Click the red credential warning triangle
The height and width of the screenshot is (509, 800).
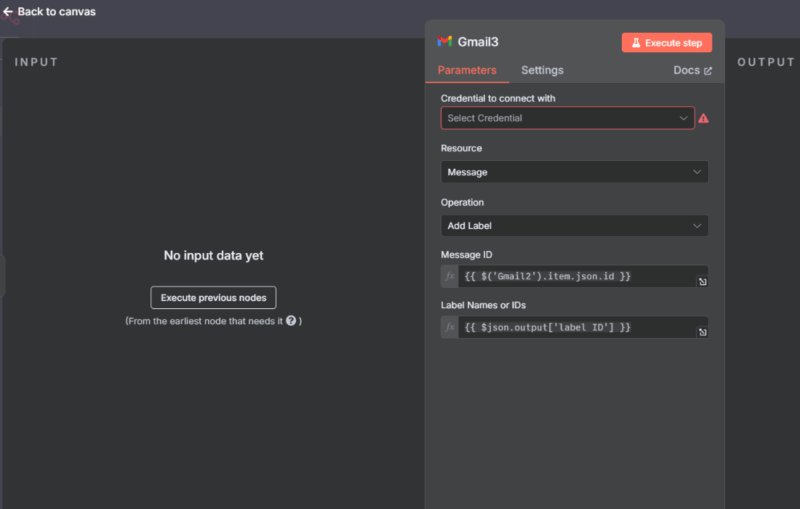pos(704,118)
